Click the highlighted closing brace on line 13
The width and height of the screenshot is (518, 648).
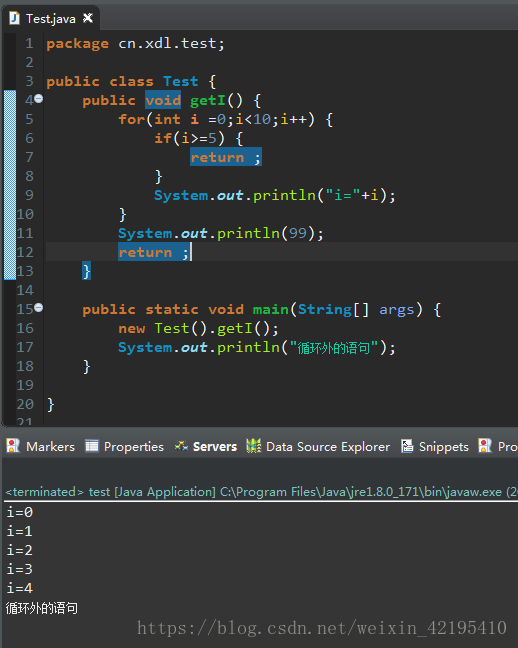(x=86, y=271)
